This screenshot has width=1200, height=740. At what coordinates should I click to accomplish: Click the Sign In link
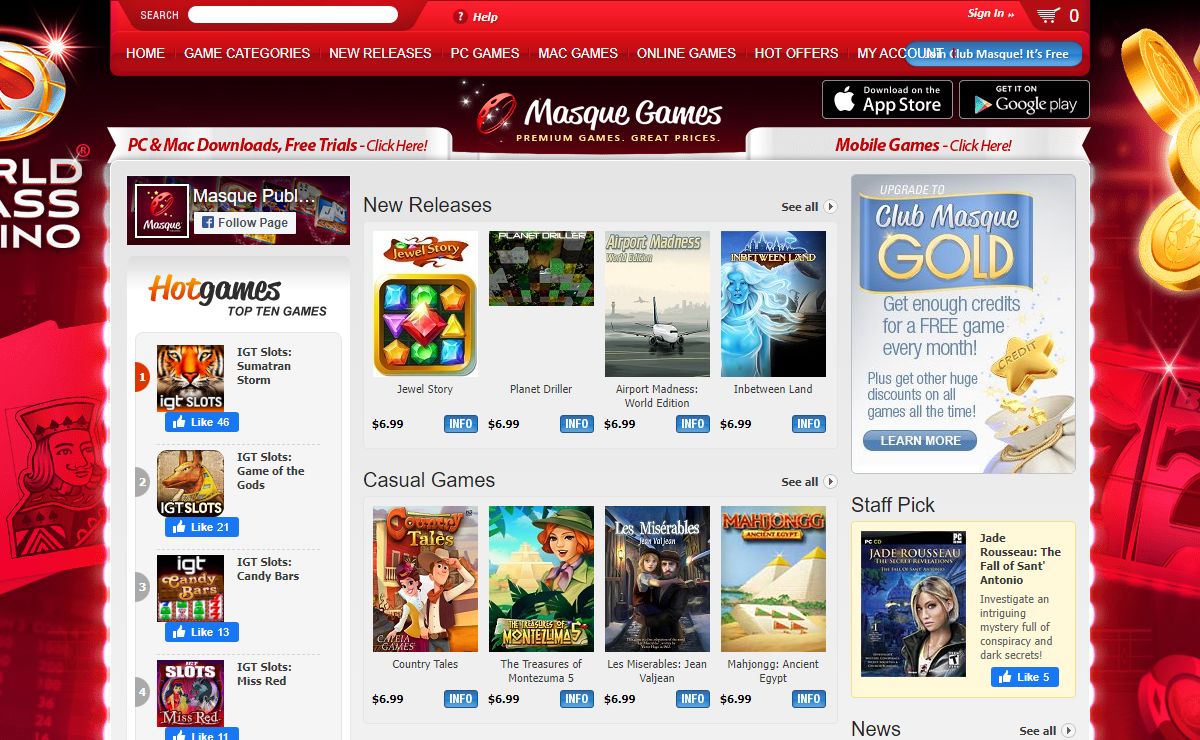990,14
